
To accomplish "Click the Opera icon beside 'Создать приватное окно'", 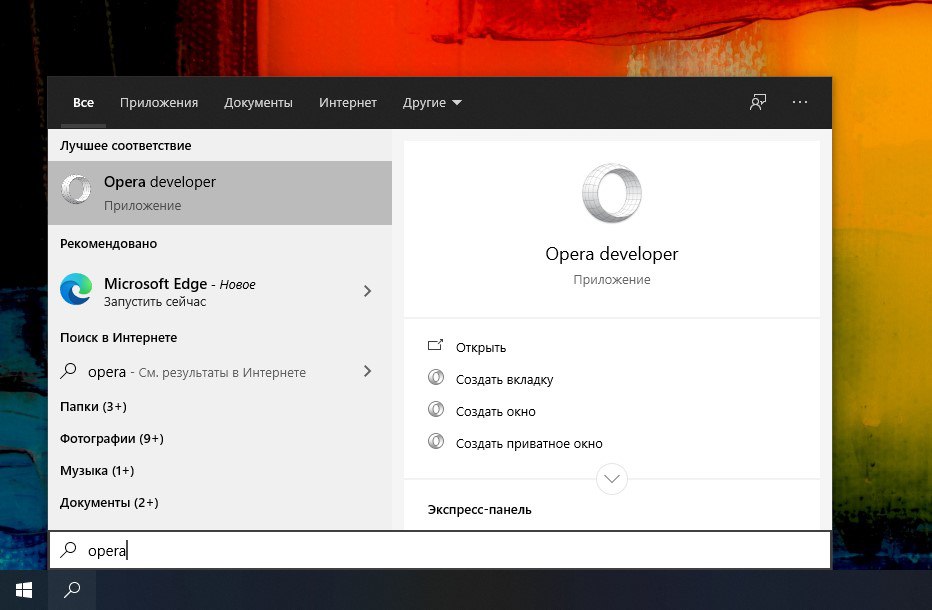I will point(436,442).
